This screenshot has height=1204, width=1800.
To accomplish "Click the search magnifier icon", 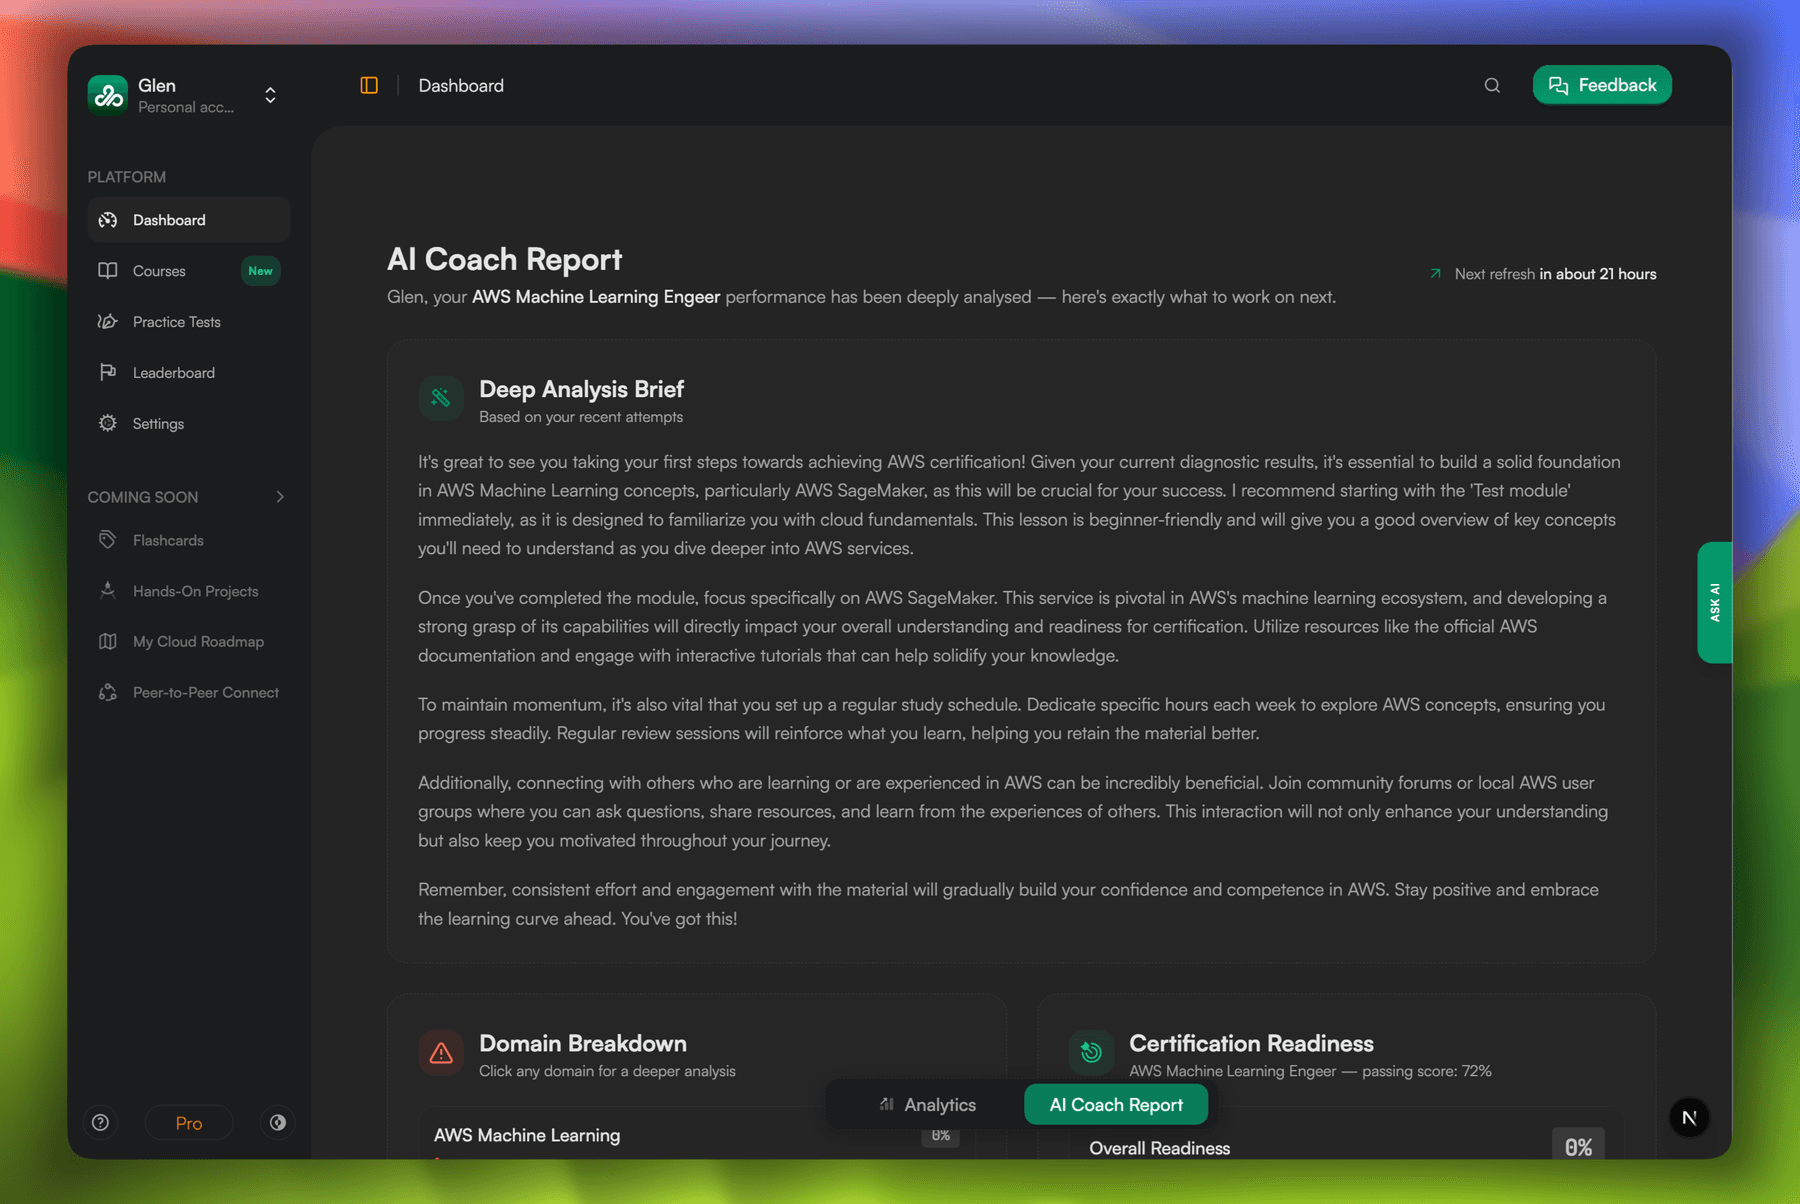I will [1492, 86].
